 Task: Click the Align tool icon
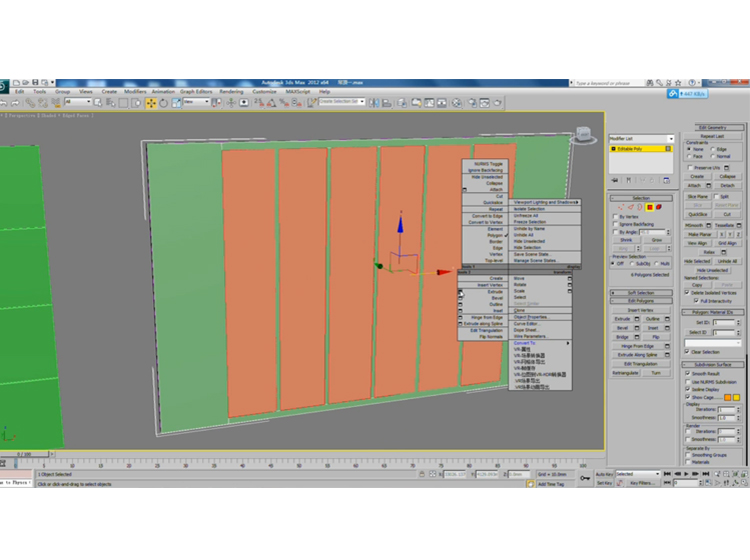(386, 103)
